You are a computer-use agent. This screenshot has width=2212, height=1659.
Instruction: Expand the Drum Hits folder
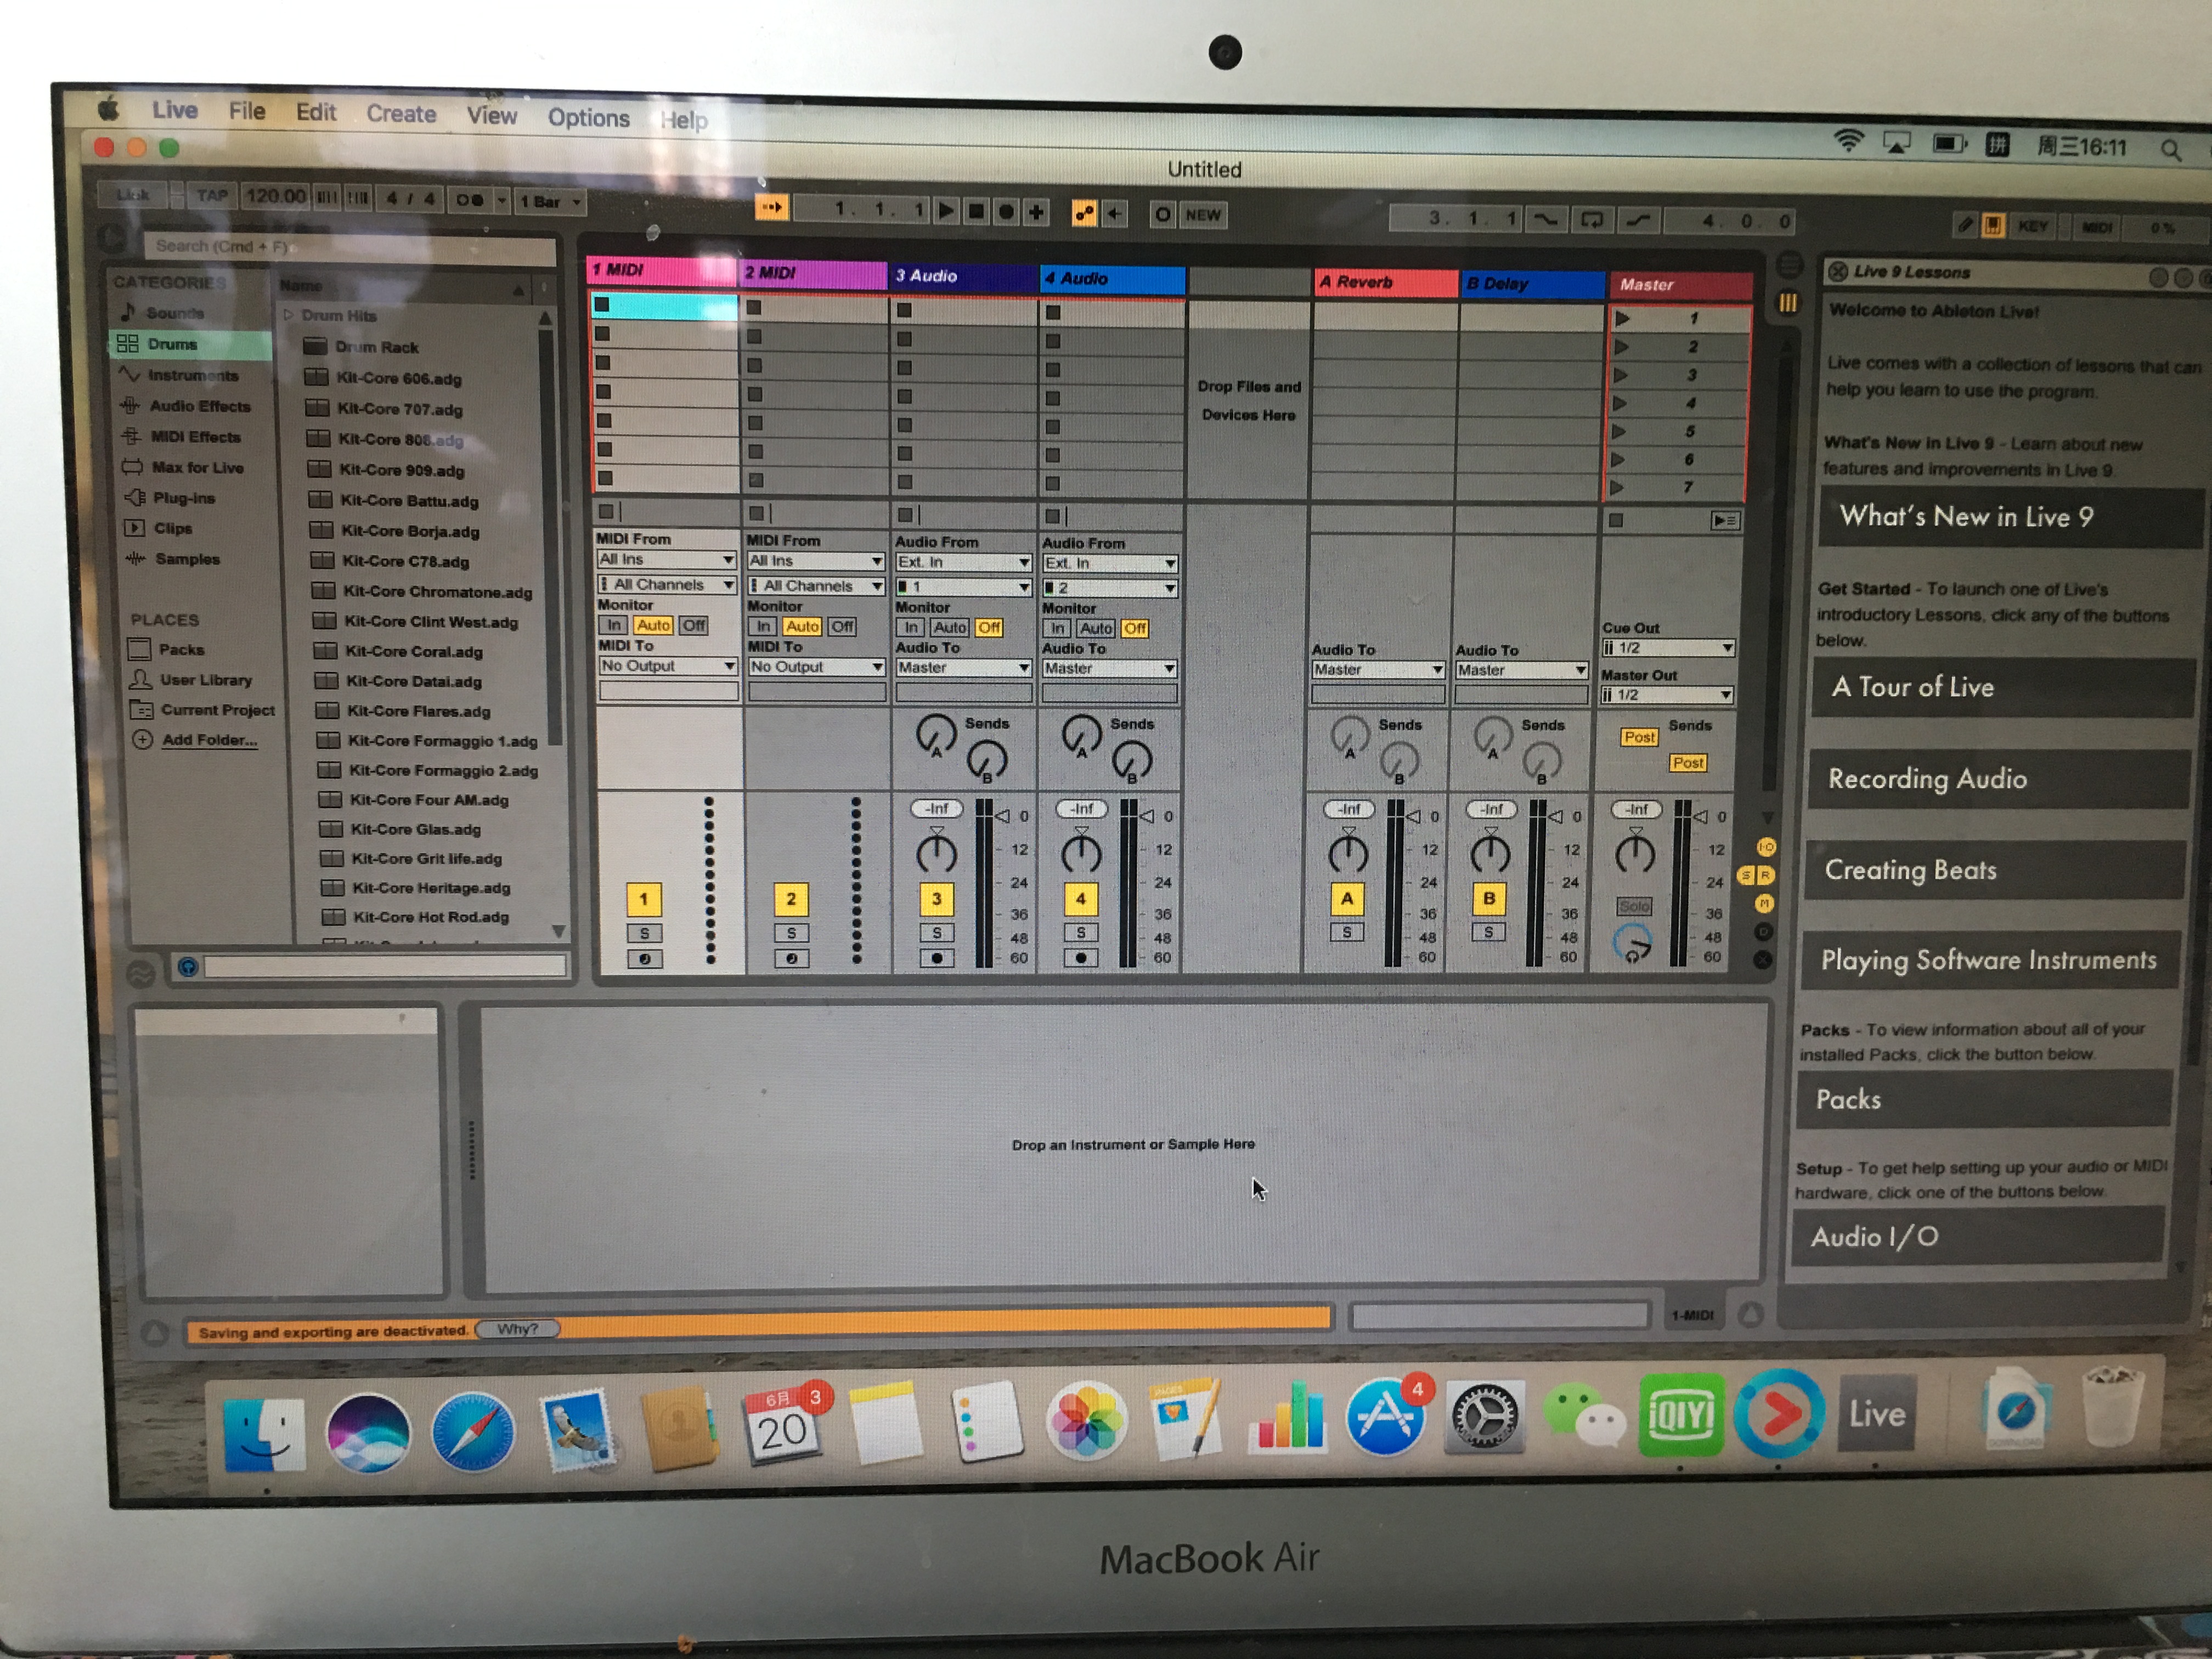point(289,315)
